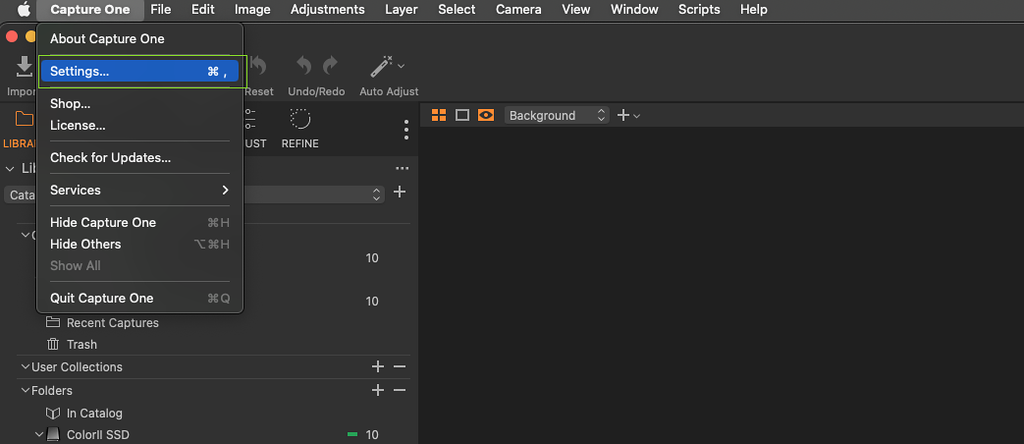Image resolution: width=1024 pixels, height=444 pixels.
Task: Open the File menu
Action: pos(161,9)
